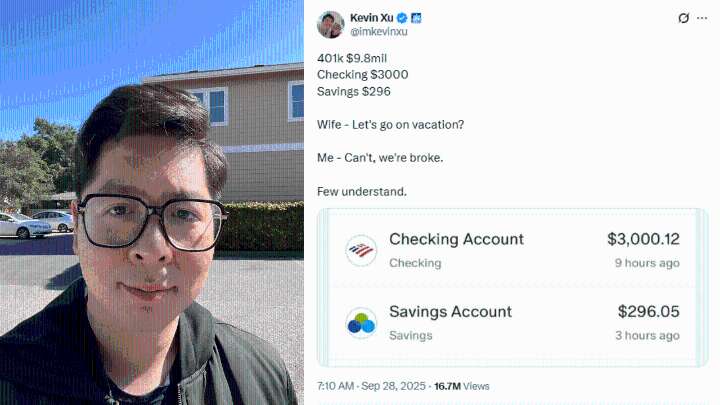Click the square affiliation badge after the name
Screen dimensions: 720x405
(416, 18)
